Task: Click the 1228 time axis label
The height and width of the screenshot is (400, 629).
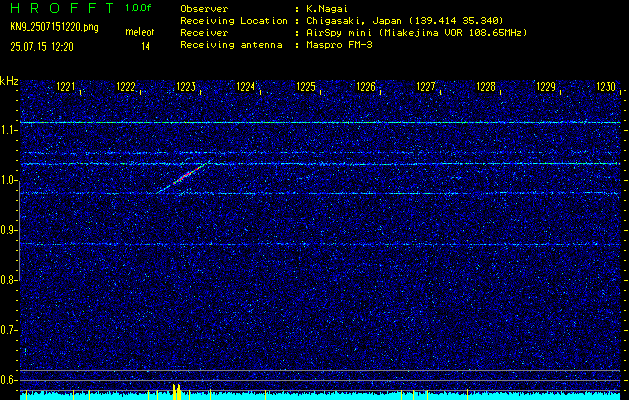Action: (x=486, y=87)
